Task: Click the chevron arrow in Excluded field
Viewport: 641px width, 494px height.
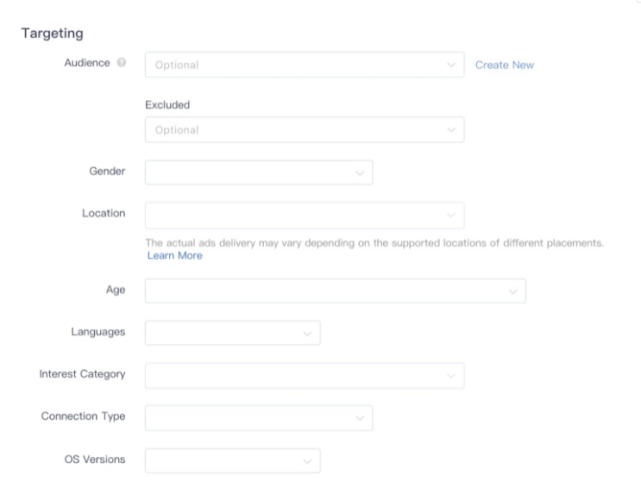Action: [451, 130]
